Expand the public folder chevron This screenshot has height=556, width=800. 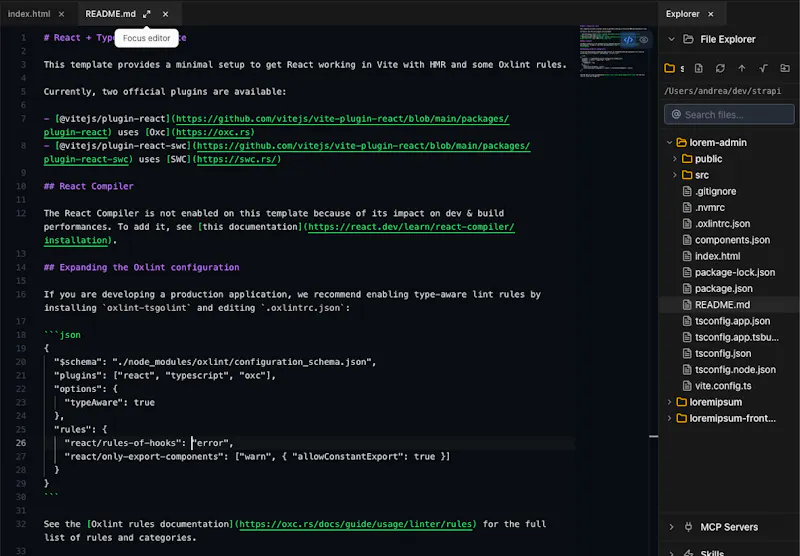(x=674, y=159)
